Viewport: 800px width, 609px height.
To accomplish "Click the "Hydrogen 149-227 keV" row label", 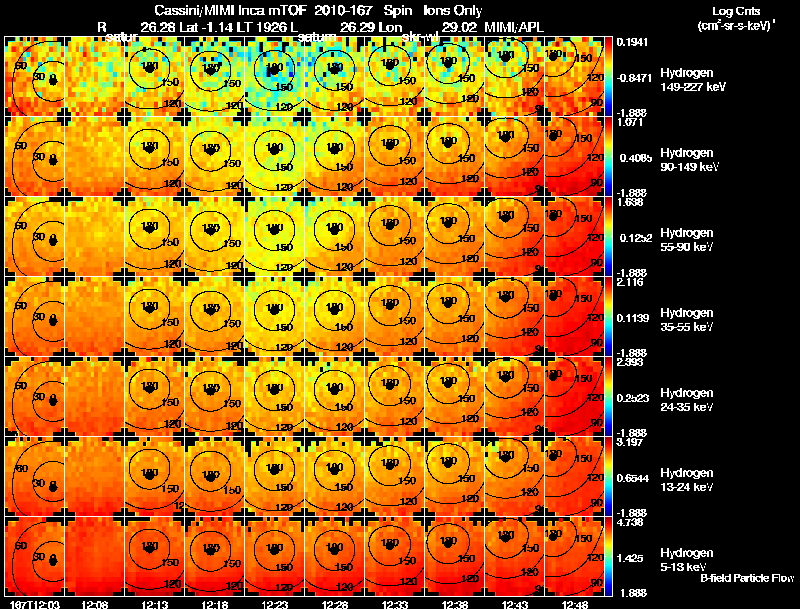I will (x=693, y=80).
